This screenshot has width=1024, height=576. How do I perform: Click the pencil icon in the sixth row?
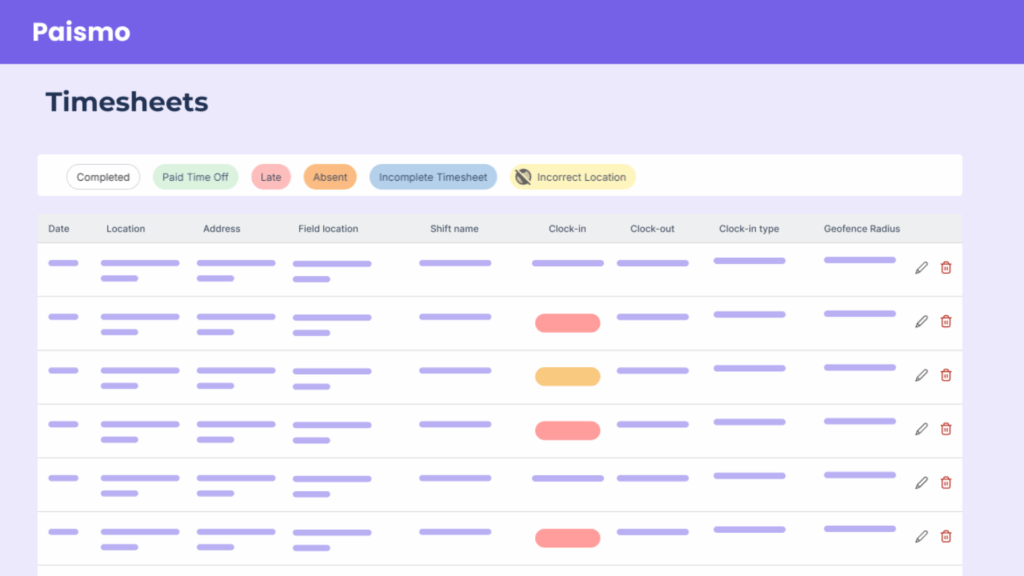921,537
